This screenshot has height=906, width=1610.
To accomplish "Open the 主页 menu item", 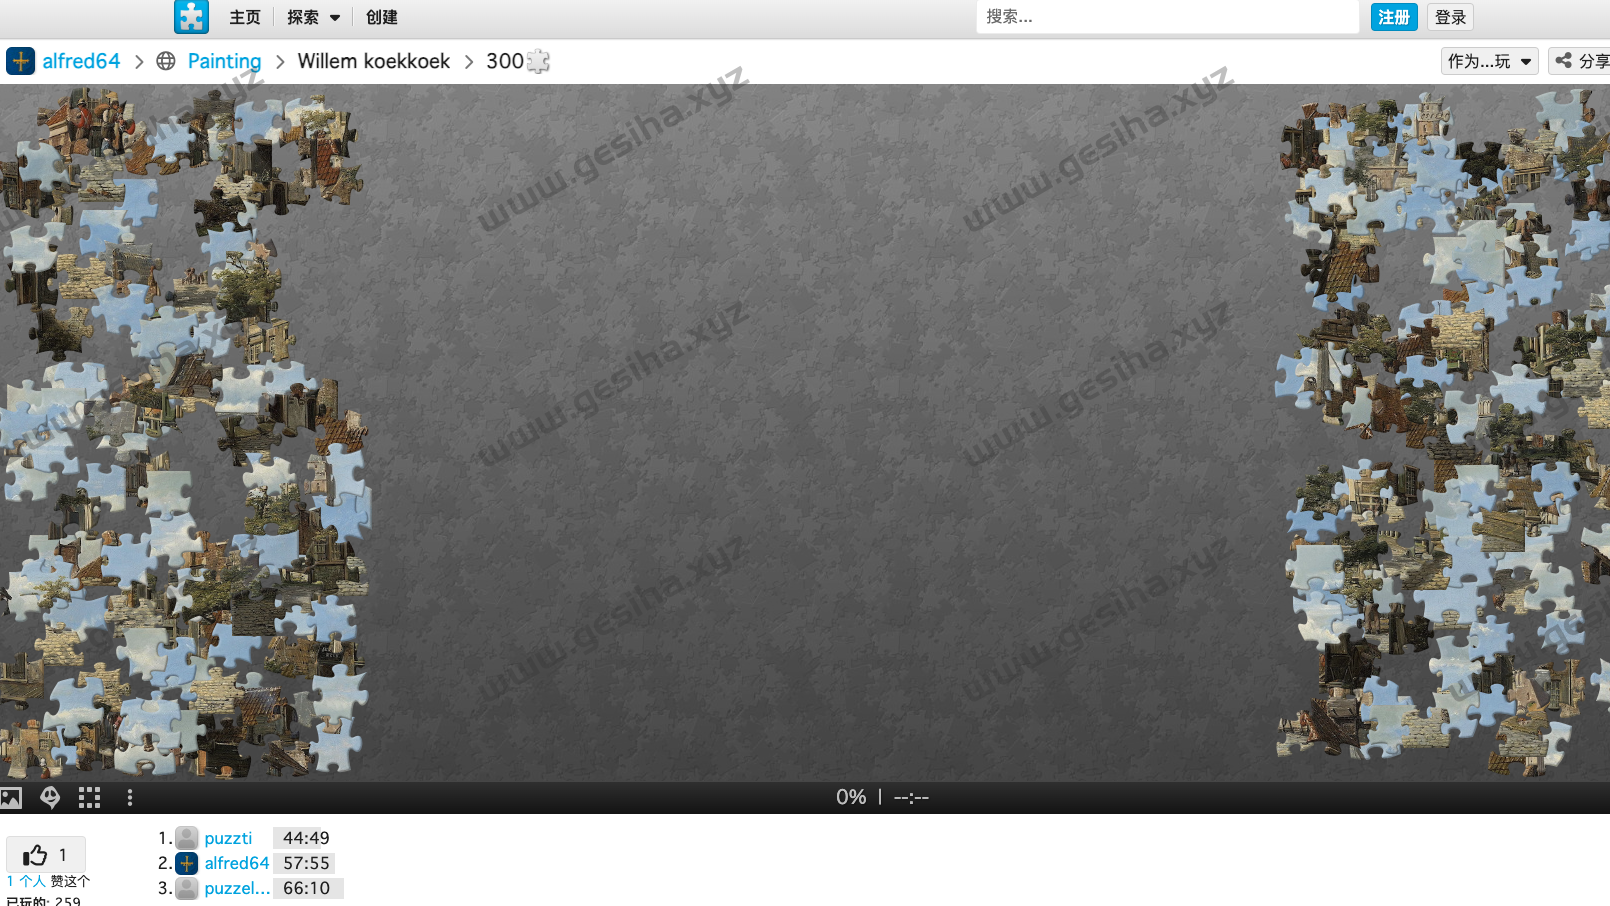I will (x=245, y=17).
